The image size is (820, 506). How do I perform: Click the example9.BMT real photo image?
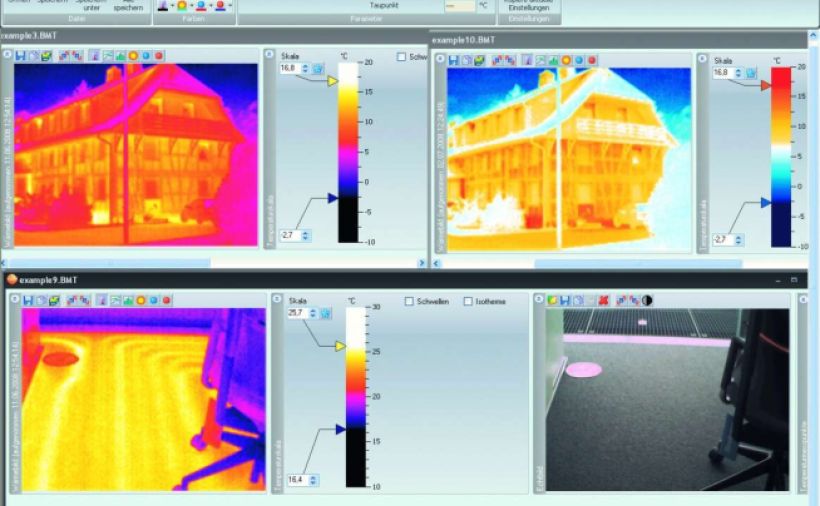coord(667,399)
